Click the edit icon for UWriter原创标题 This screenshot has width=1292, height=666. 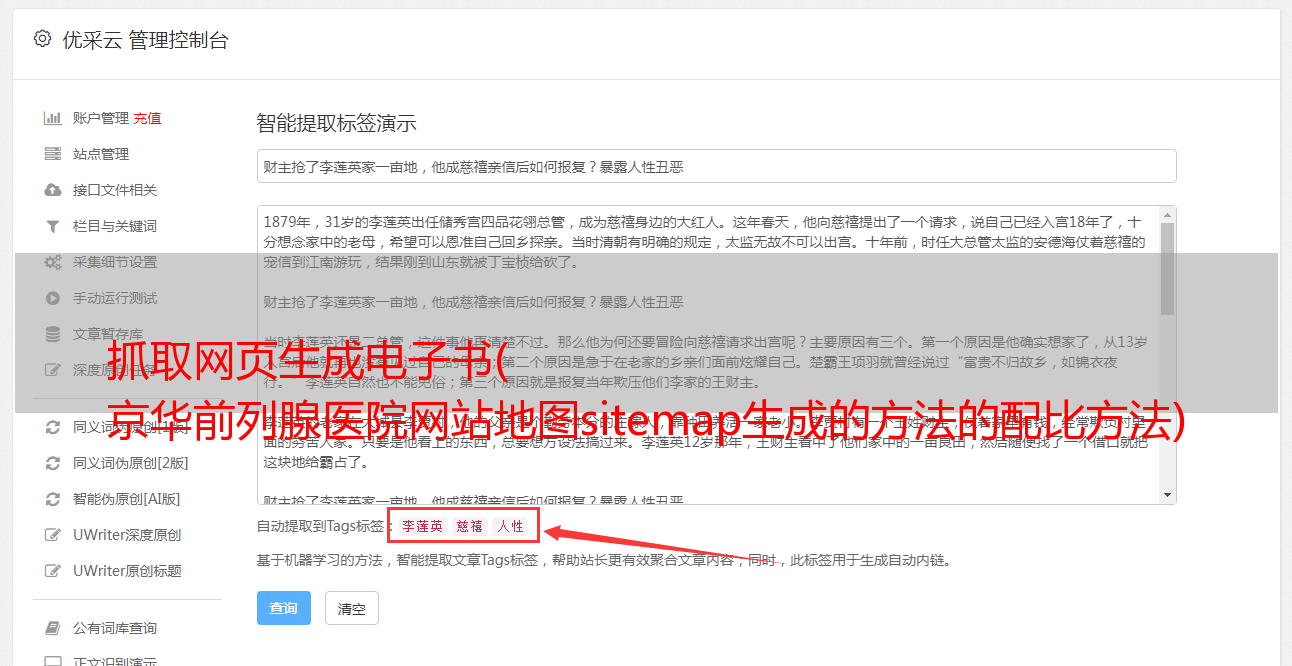click(x=53, y=571)
